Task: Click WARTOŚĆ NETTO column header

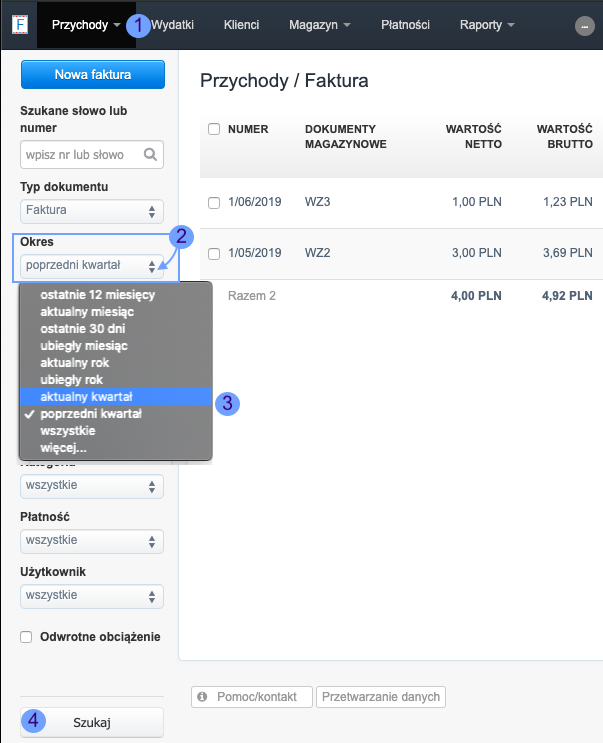Action: 474,136
